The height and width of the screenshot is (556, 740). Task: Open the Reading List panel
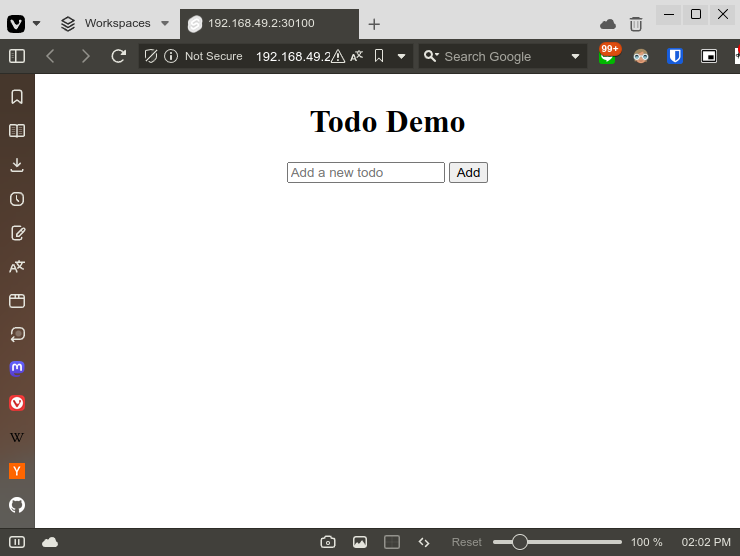pos(17,131)
